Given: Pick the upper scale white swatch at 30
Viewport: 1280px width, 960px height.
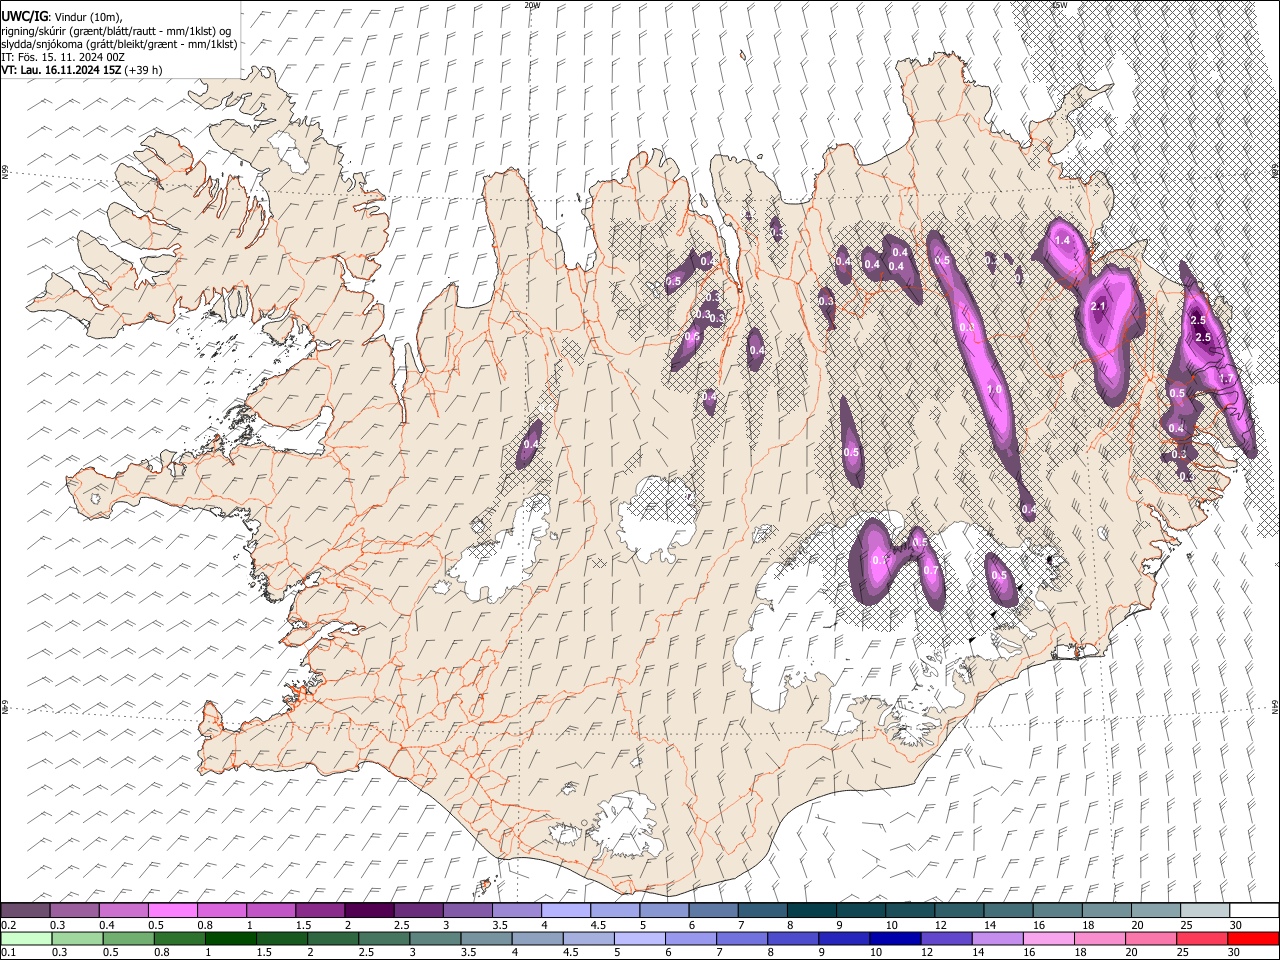Looking at the screenshot, I should (1253, 911).
